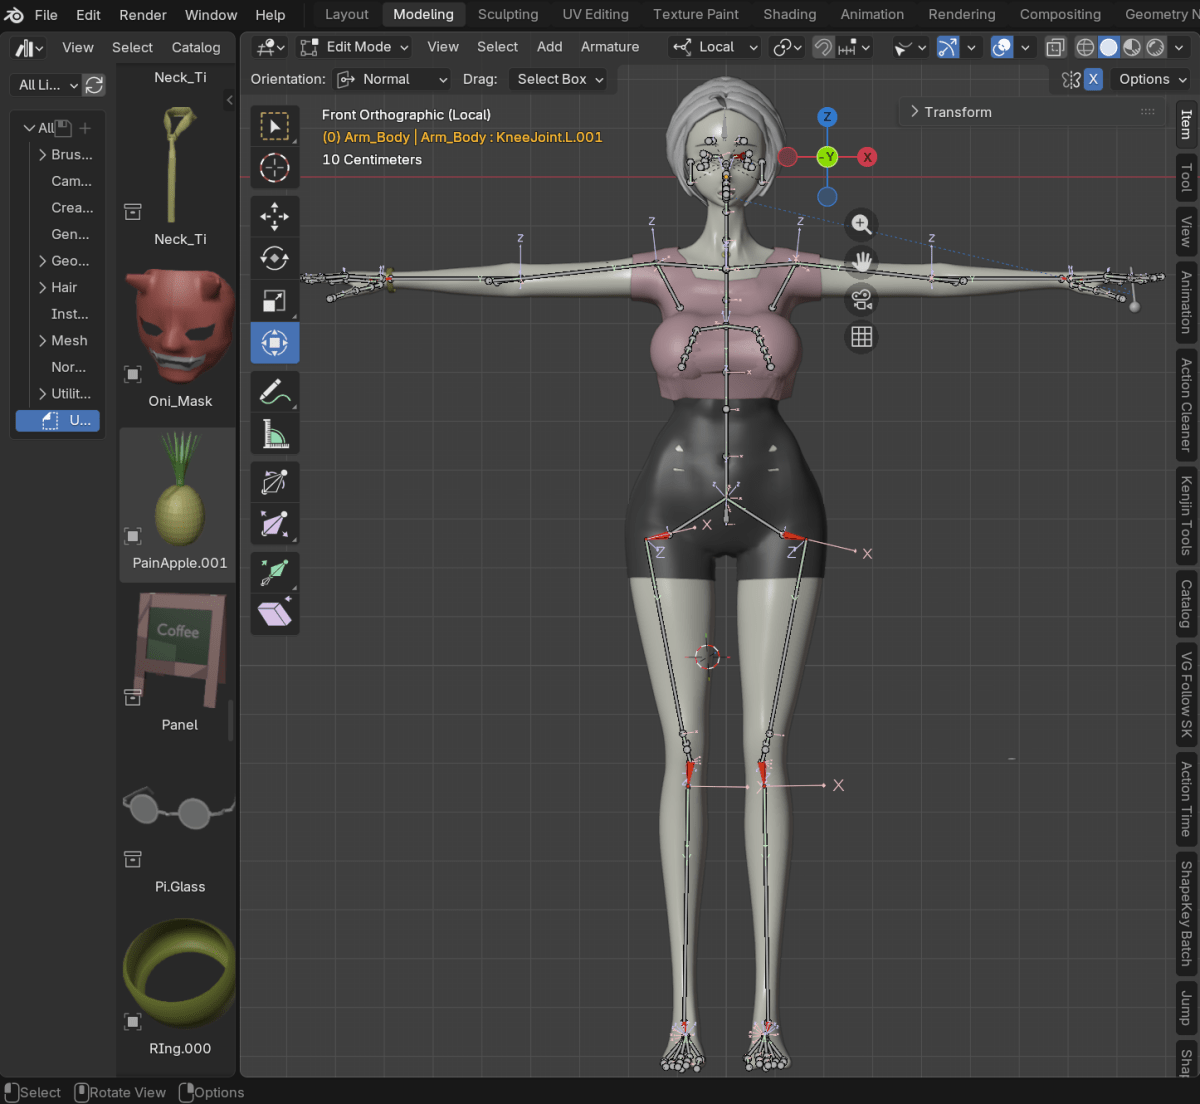Click the viewport zoom magnifier icon
Viewport: 1200px width, 1104px height.
(x=861, y=224)
